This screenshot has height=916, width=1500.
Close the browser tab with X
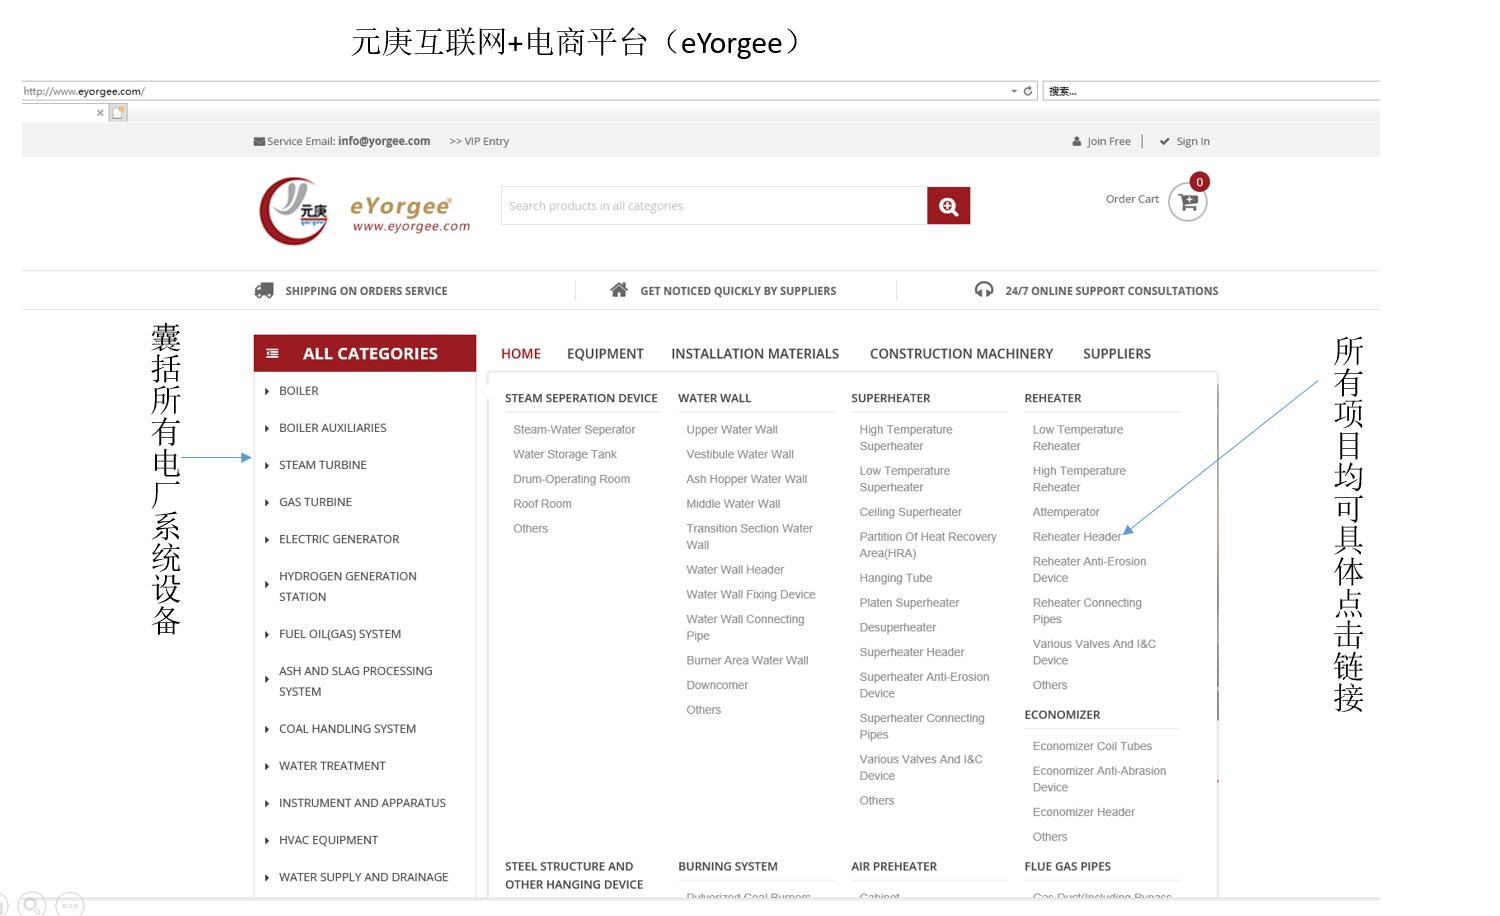click(x=100, y=113)
